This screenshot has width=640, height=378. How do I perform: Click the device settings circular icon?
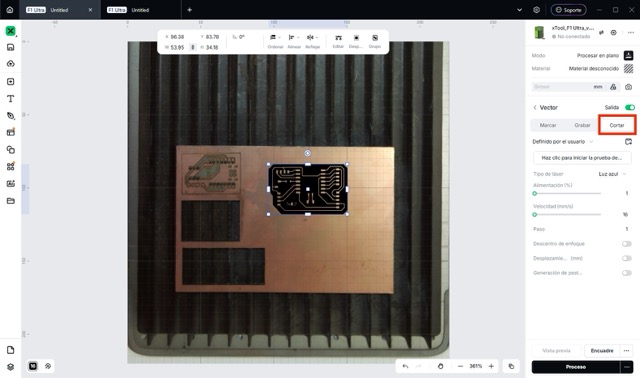point(613,32)
